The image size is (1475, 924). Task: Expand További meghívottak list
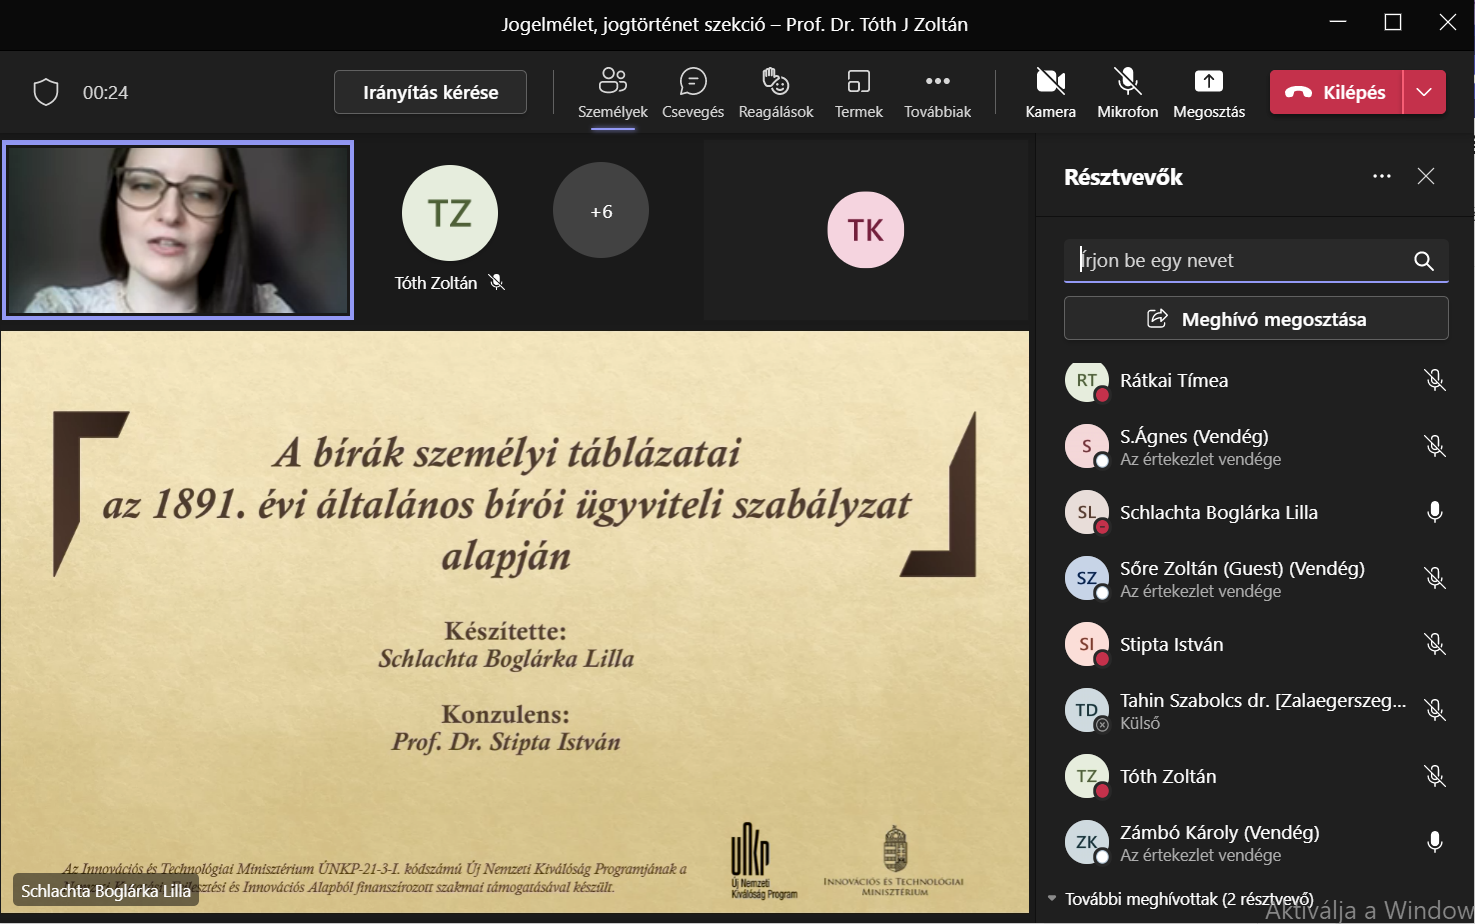[x=1052, y=898]
